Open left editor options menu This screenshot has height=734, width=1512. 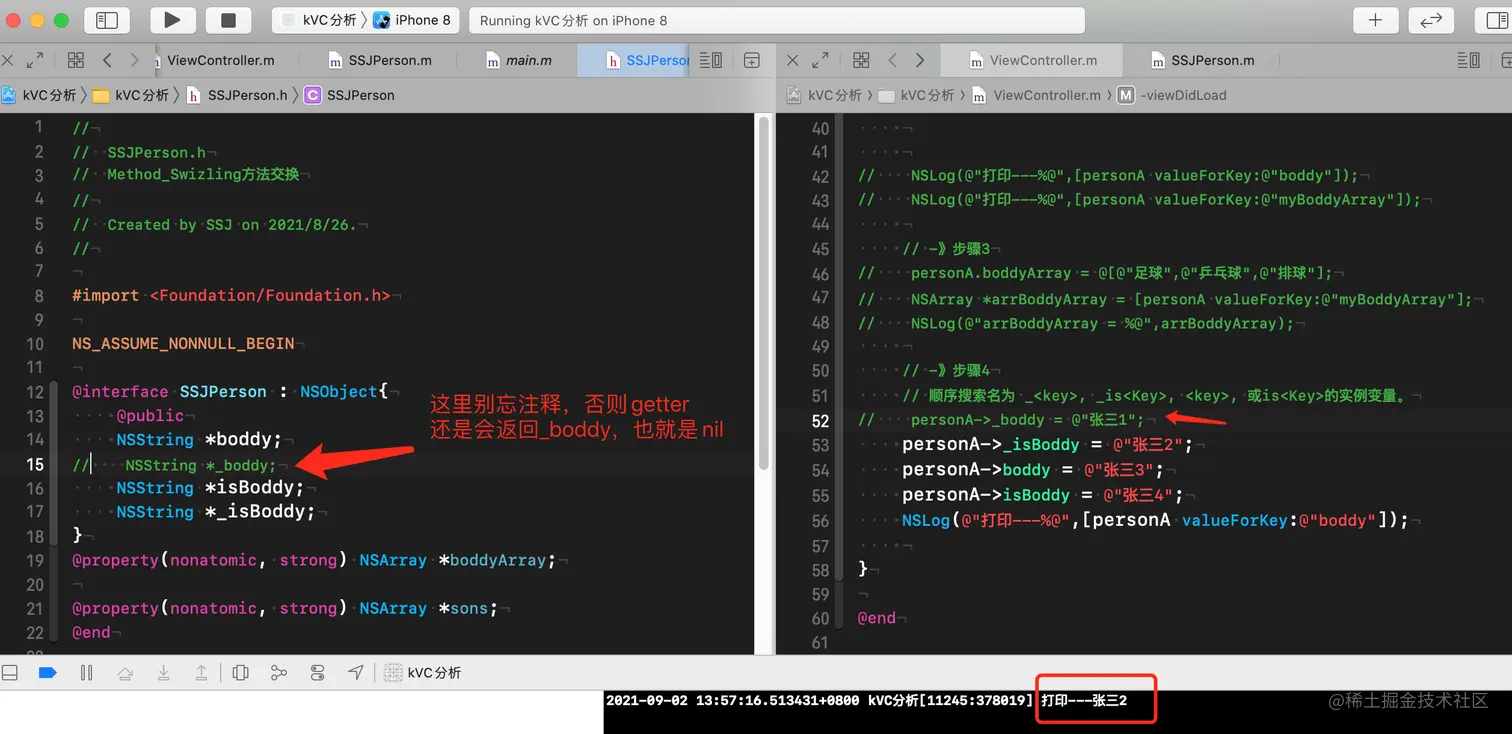(x=710, y=60)
